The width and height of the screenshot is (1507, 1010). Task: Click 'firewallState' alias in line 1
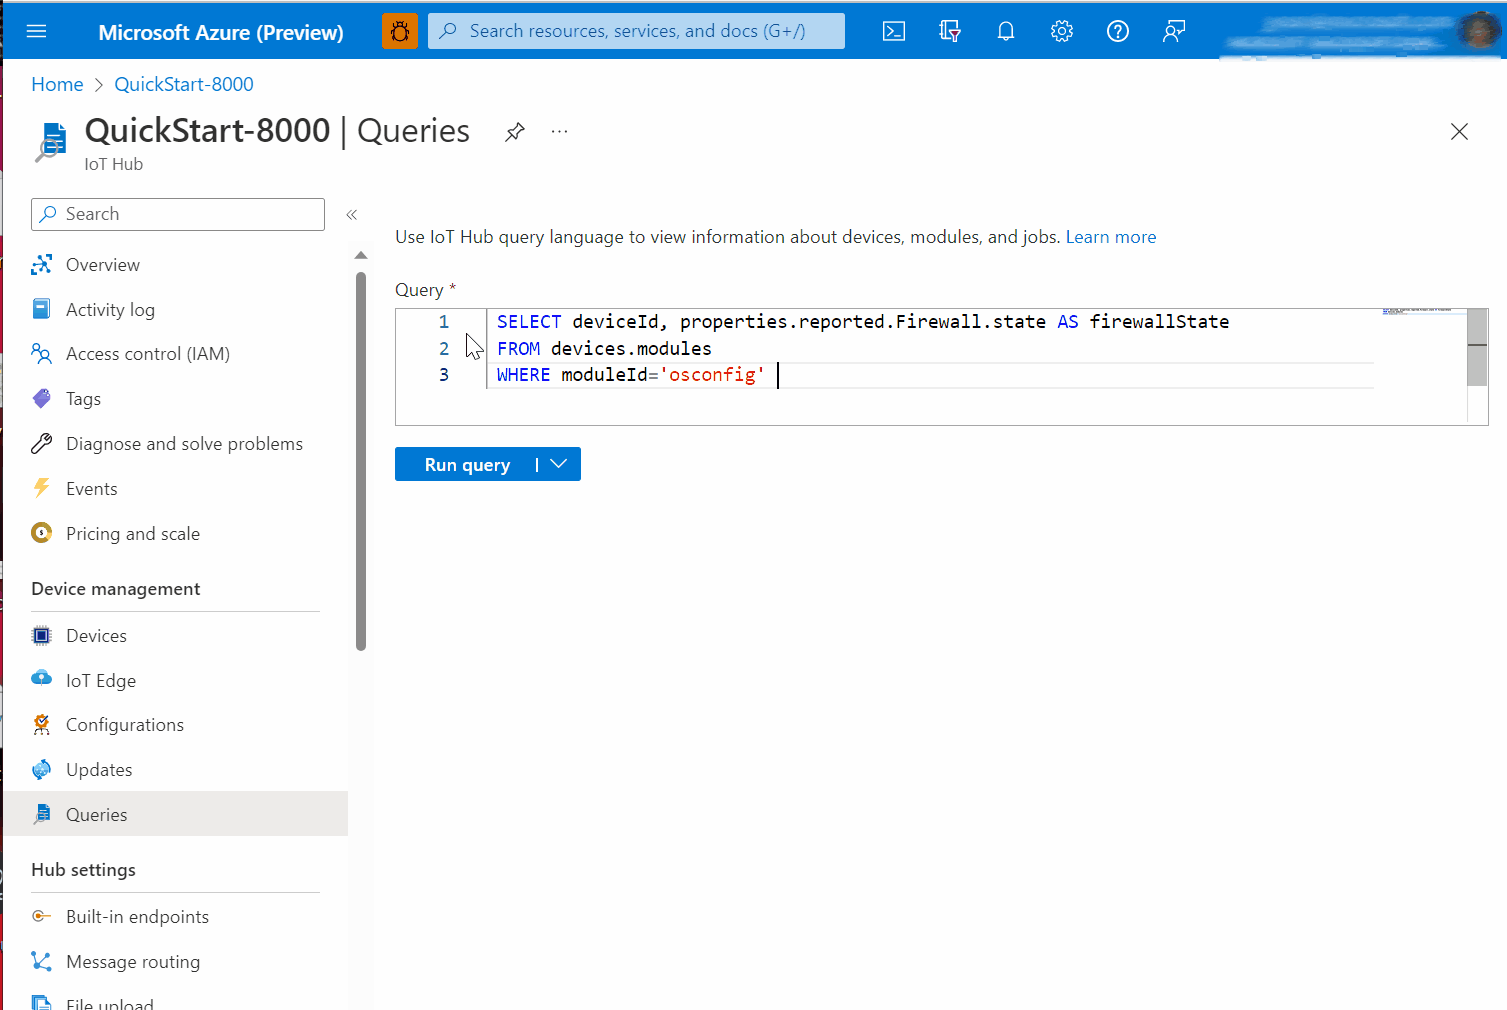pyautogui.click(x=1159, y=322)
